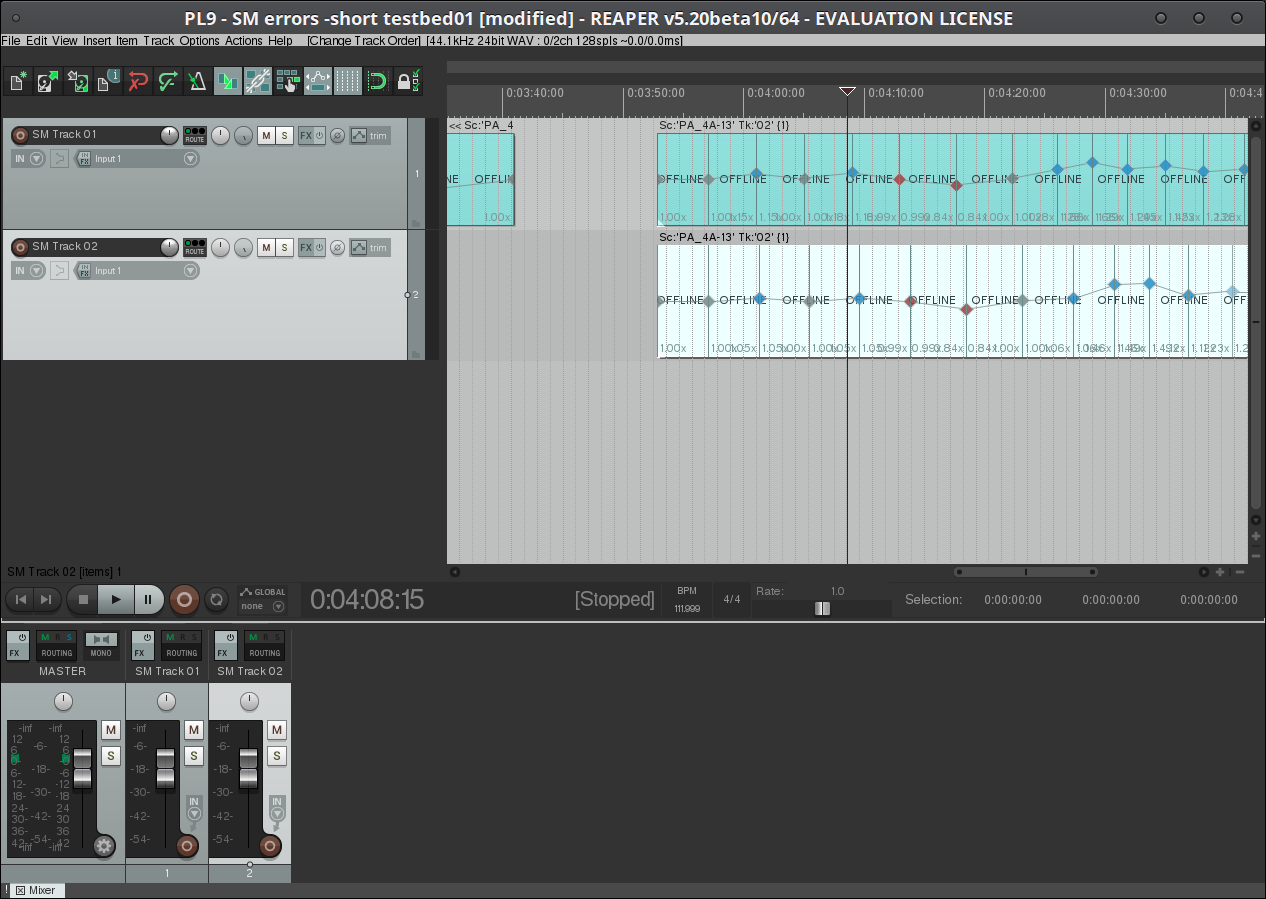Click input FX icon on SM Track 01

[84, 158]
